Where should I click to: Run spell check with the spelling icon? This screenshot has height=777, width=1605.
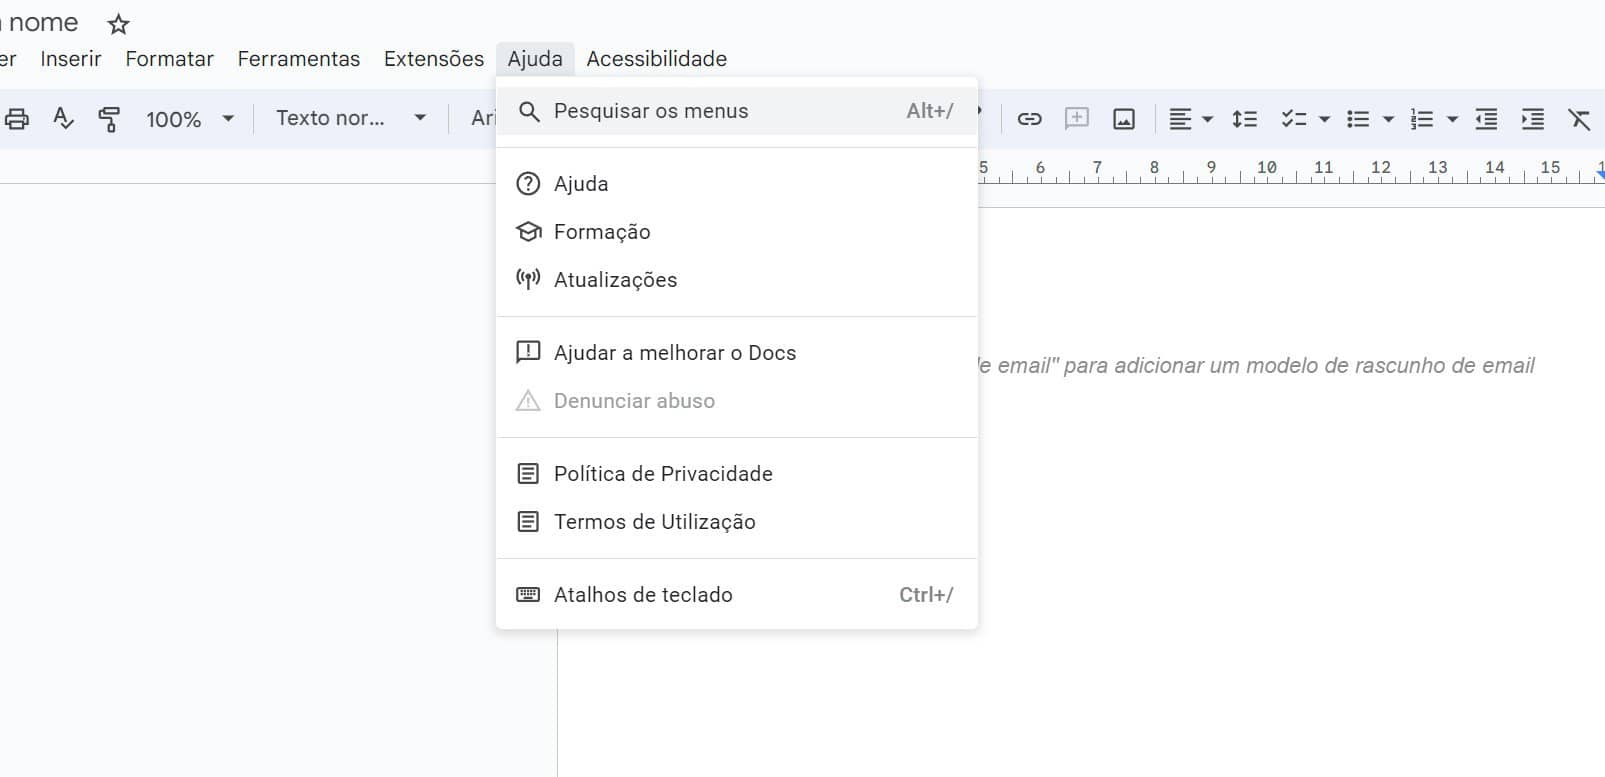tap(63, 119)
